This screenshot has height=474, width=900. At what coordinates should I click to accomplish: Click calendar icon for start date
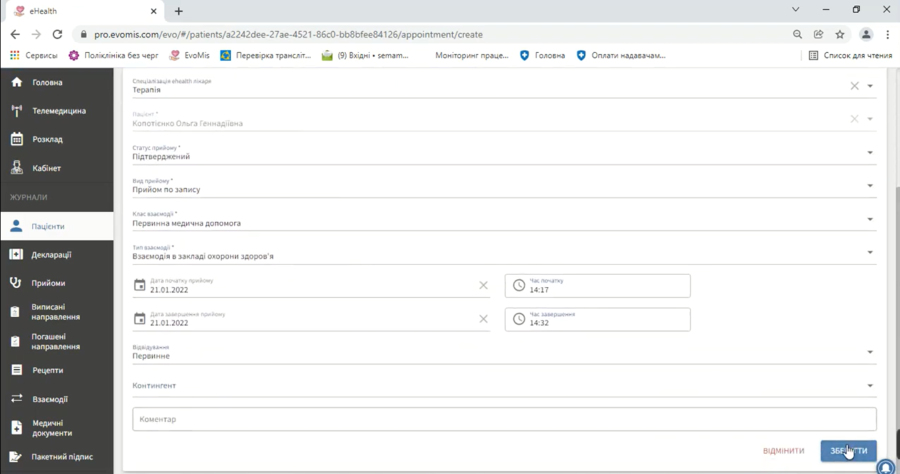tap(139, 285)
